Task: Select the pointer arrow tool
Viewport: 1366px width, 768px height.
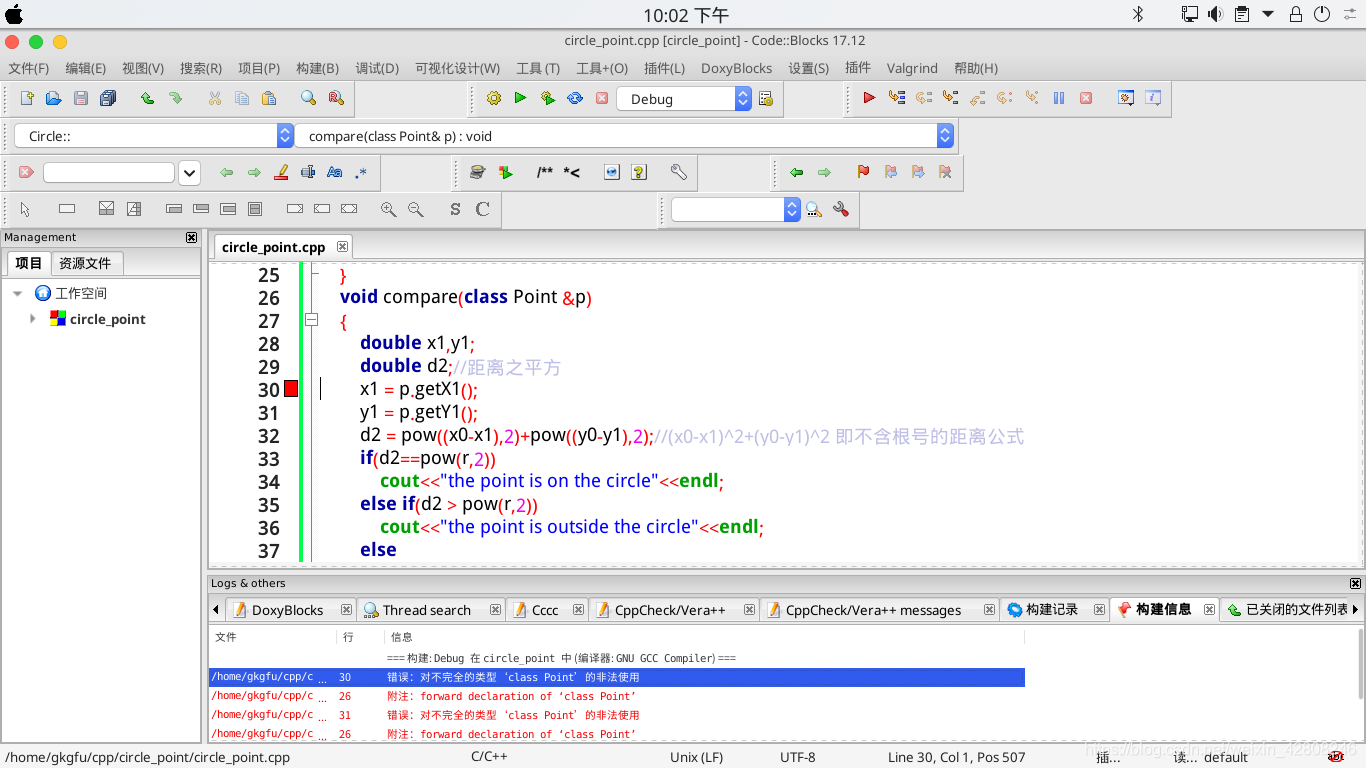Action: pos(25,209)
